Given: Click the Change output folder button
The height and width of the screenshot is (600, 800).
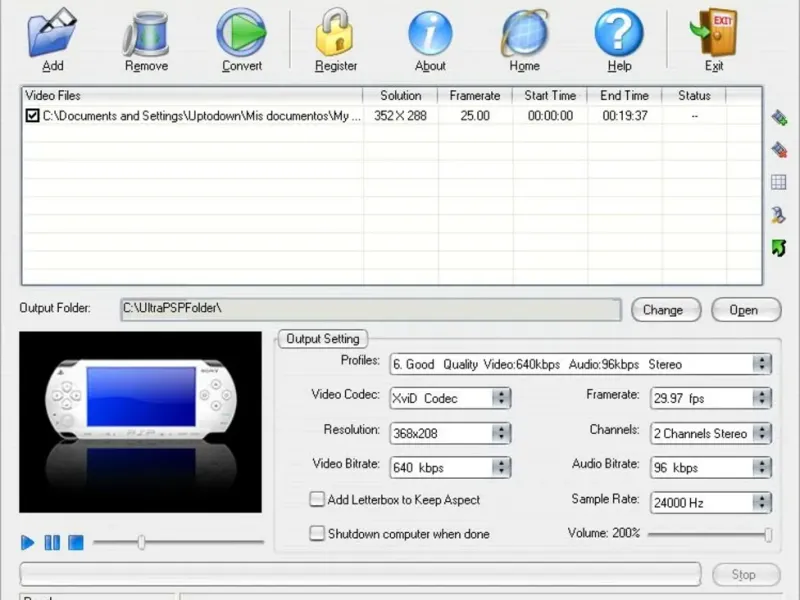Looking at the screenshot, I should point(666,310).
